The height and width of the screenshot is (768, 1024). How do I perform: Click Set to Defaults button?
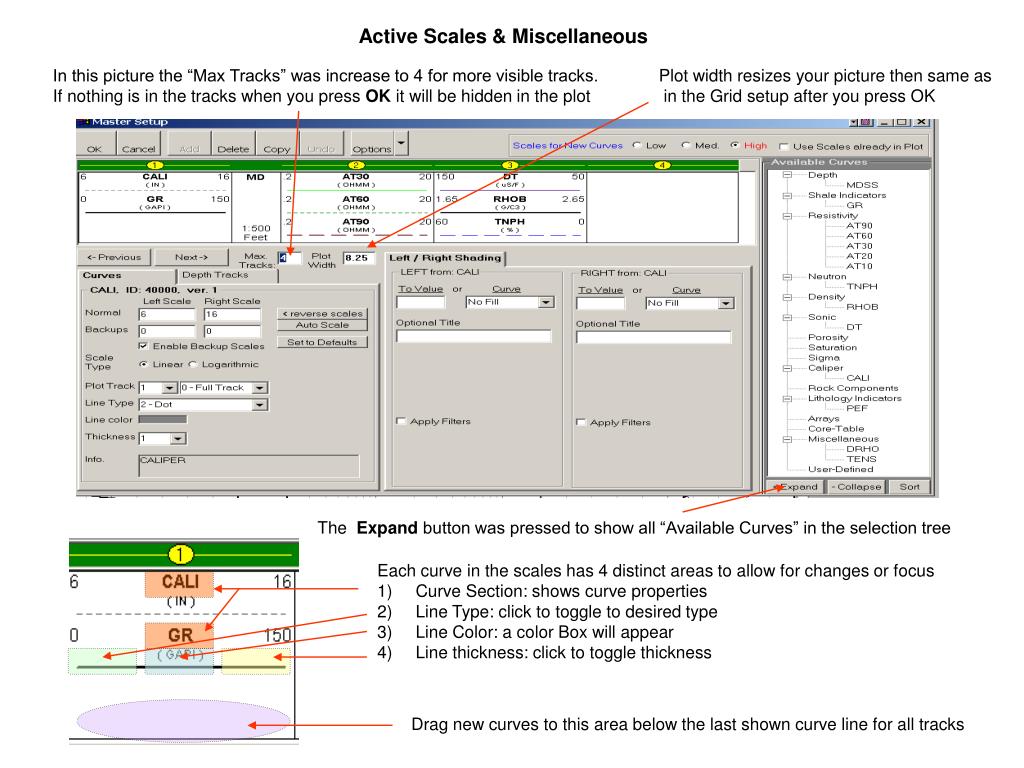click(x=322, y=342)
